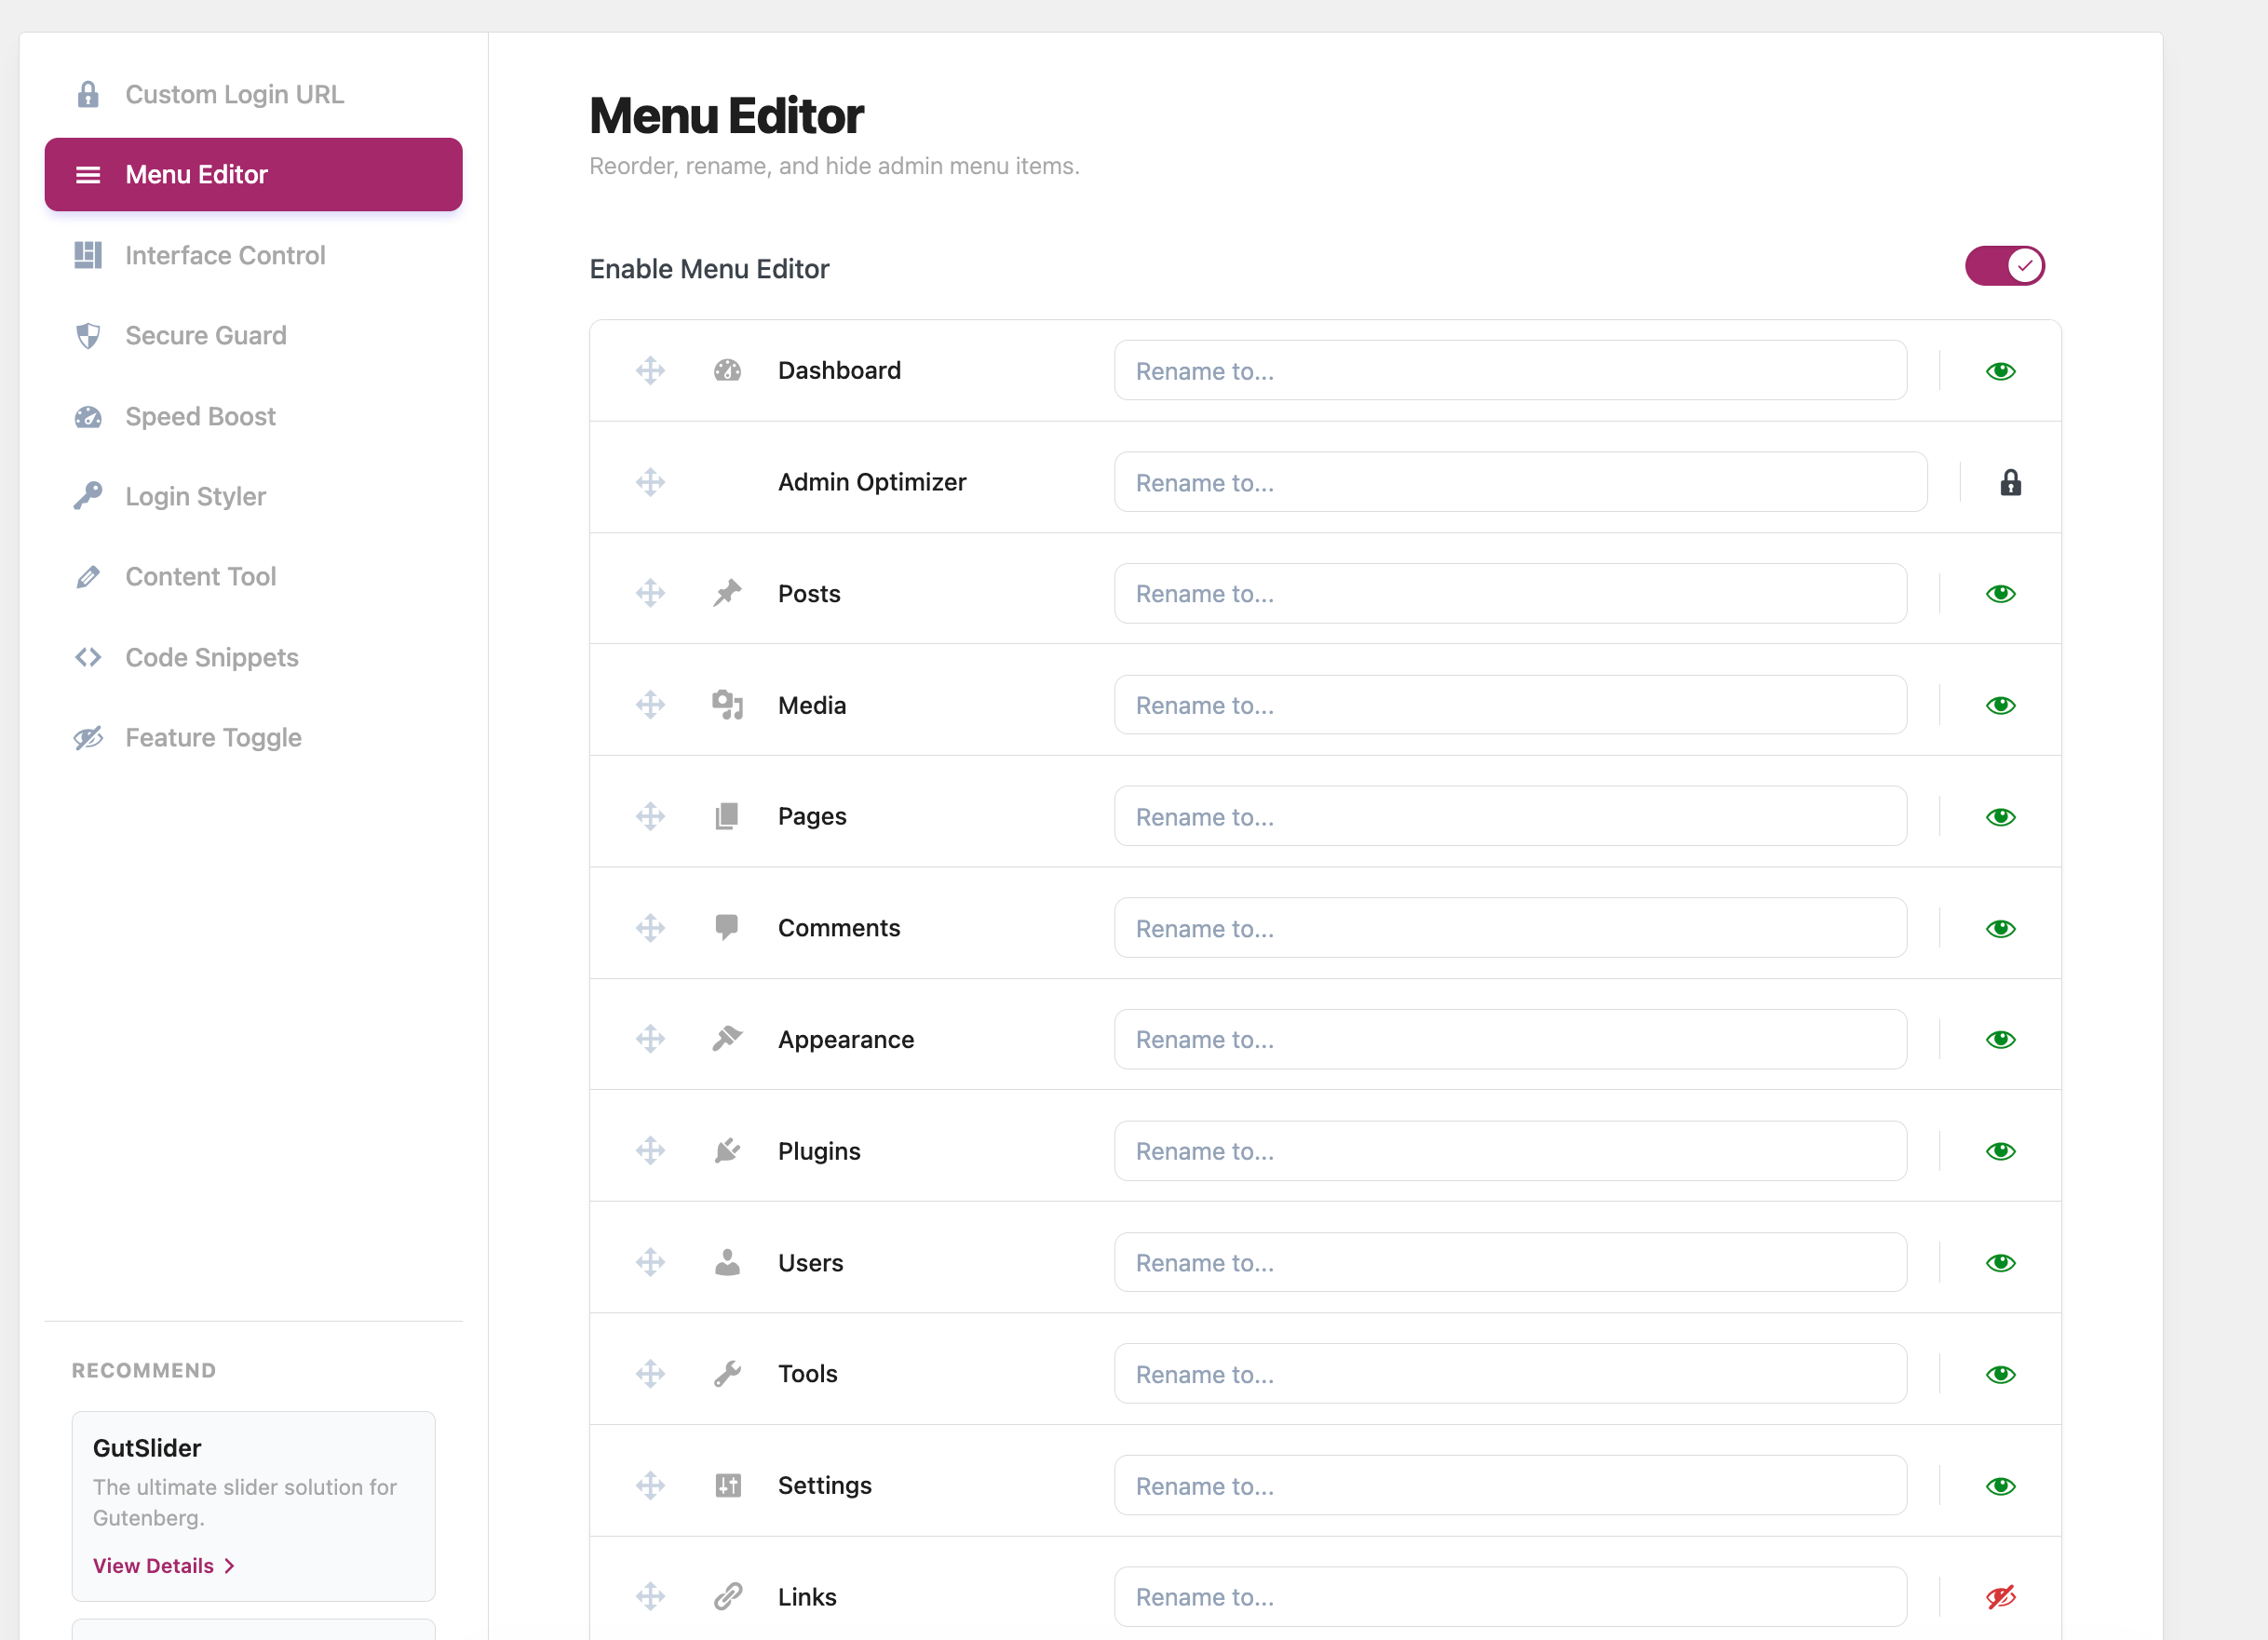
Task: Click the Rename field for Pages
Action: pos(1510,817)
